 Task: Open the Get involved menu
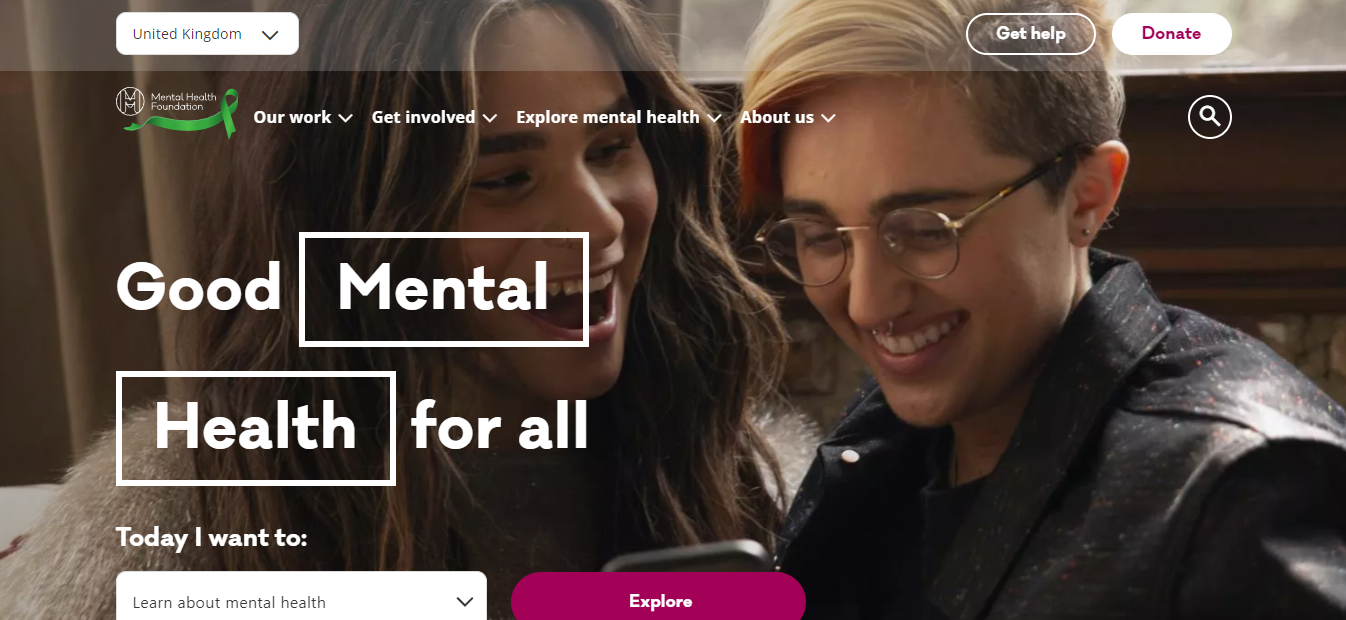(x=434, y=117)
